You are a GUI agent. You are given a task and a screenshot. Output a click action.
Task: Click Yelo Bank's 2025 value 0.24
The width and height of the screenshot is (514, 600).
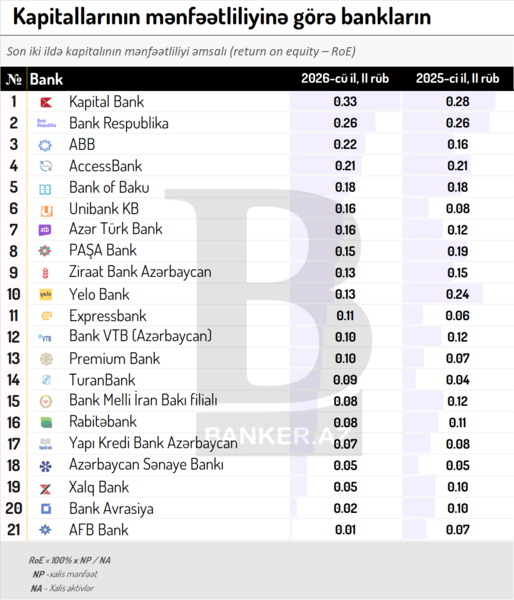click(x=457, y=294)
